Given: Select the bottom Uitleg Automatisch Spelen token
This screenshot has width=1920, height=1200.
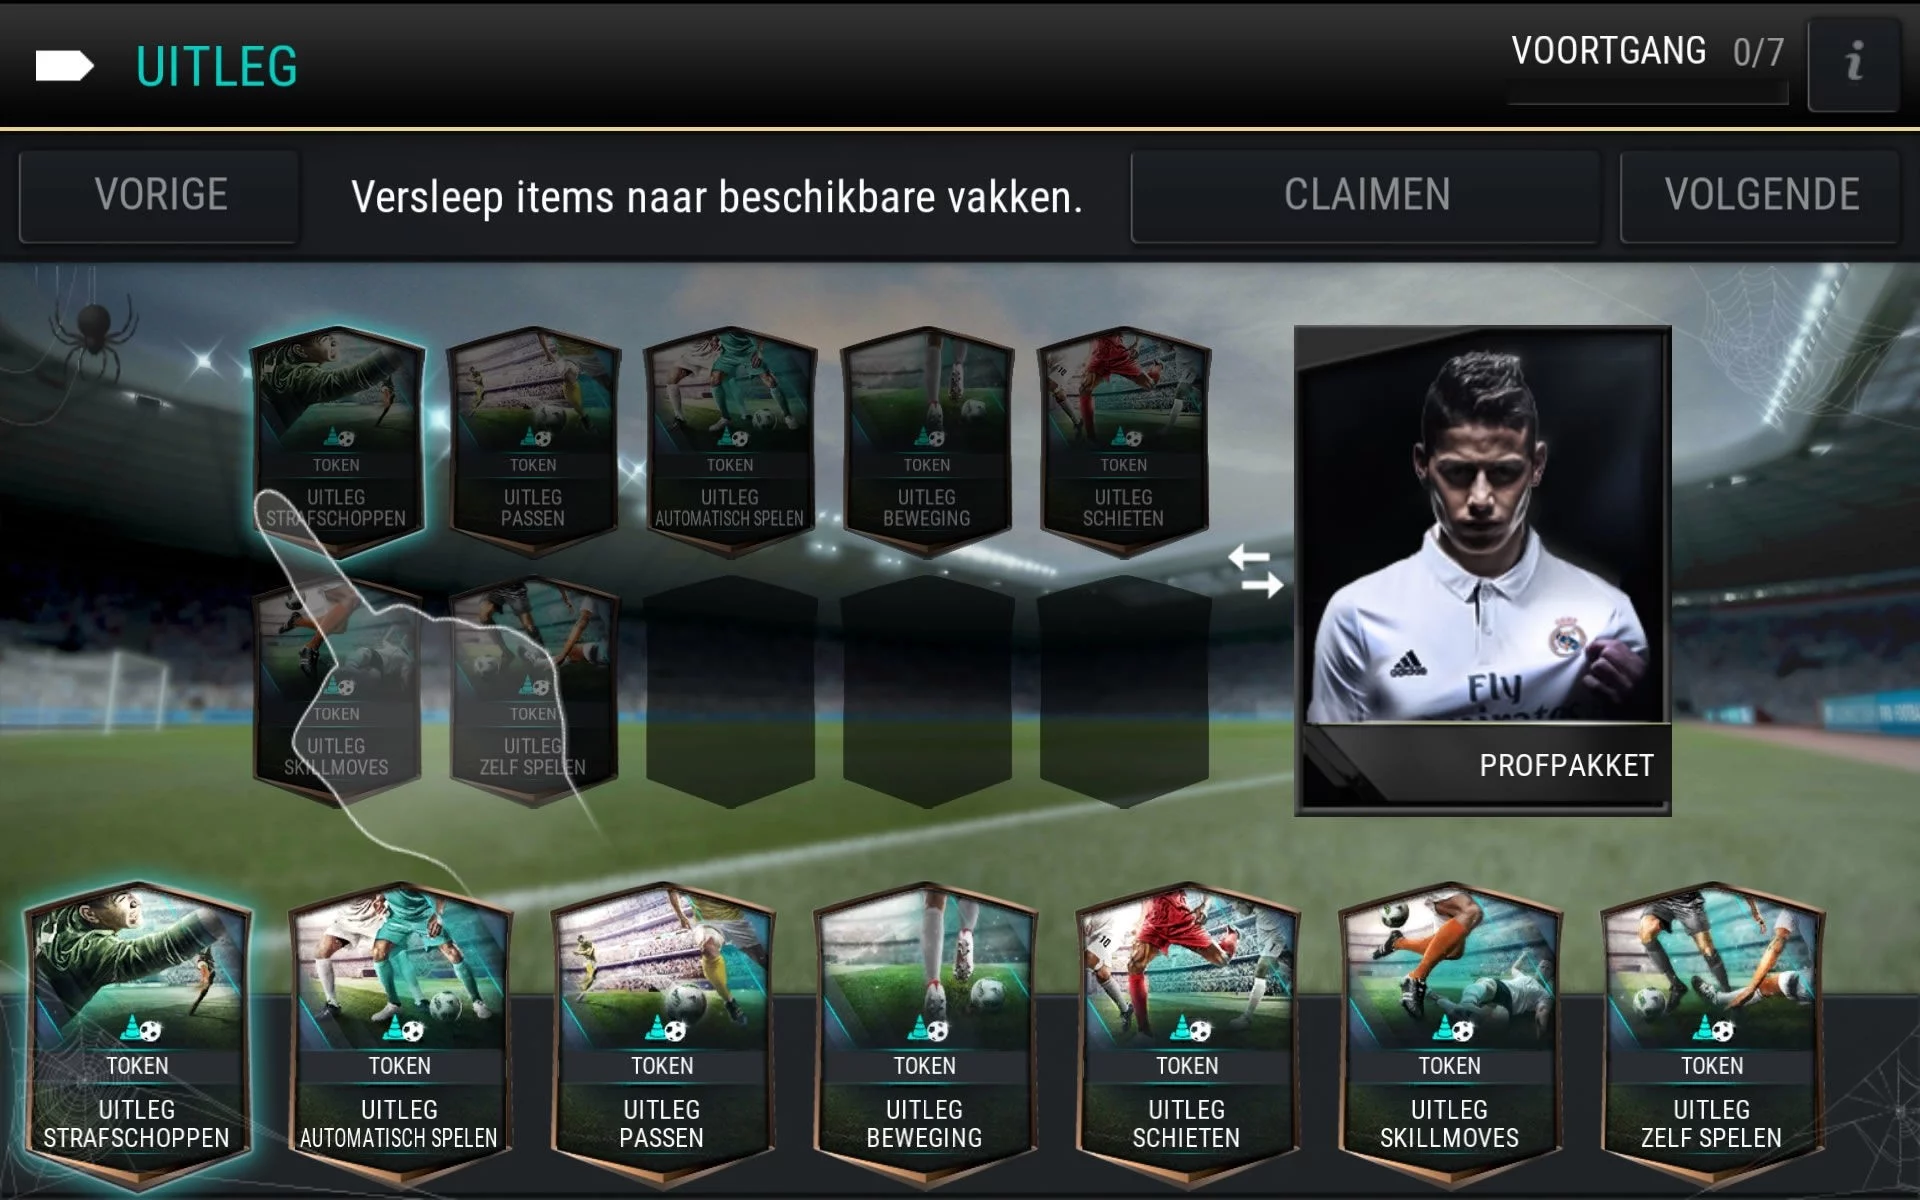Looking at the screenshot, I should click(x=400, y=1035).
